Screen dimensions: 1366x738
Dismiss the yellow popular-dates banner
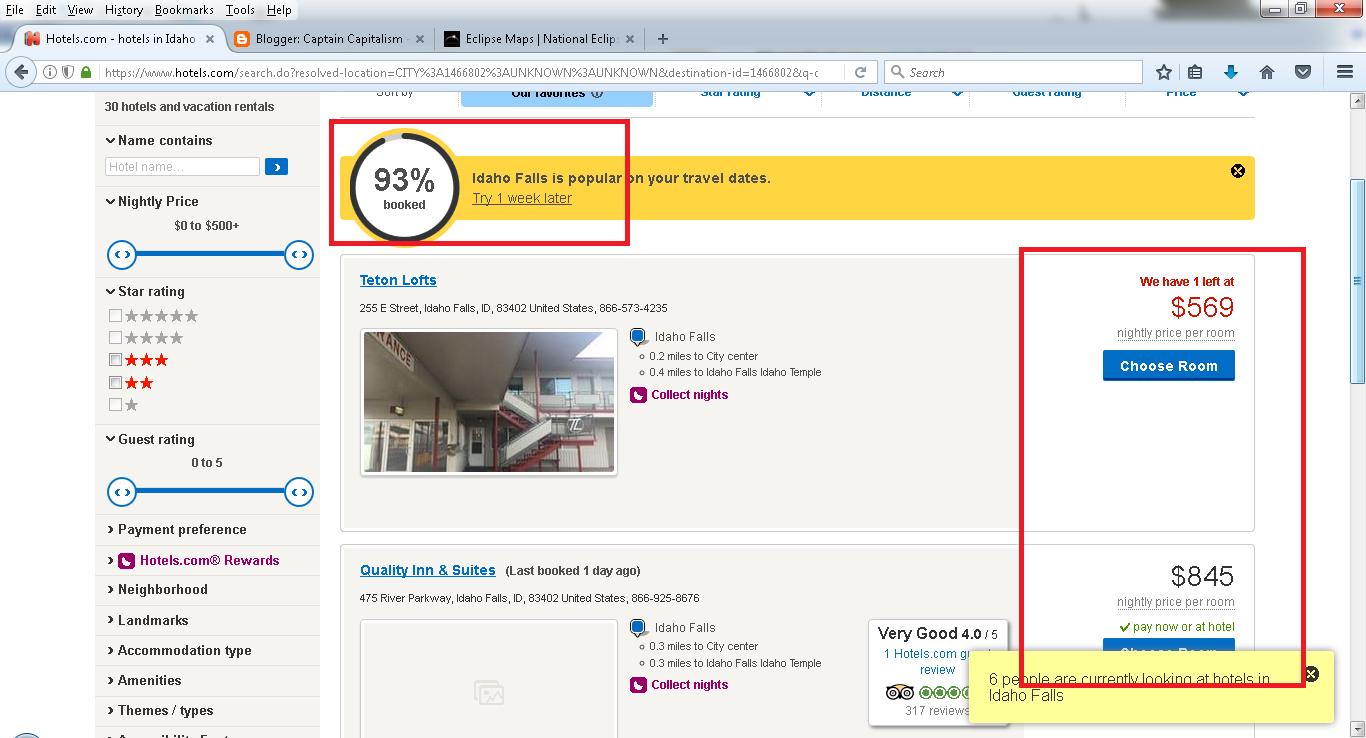point(1238,171)
